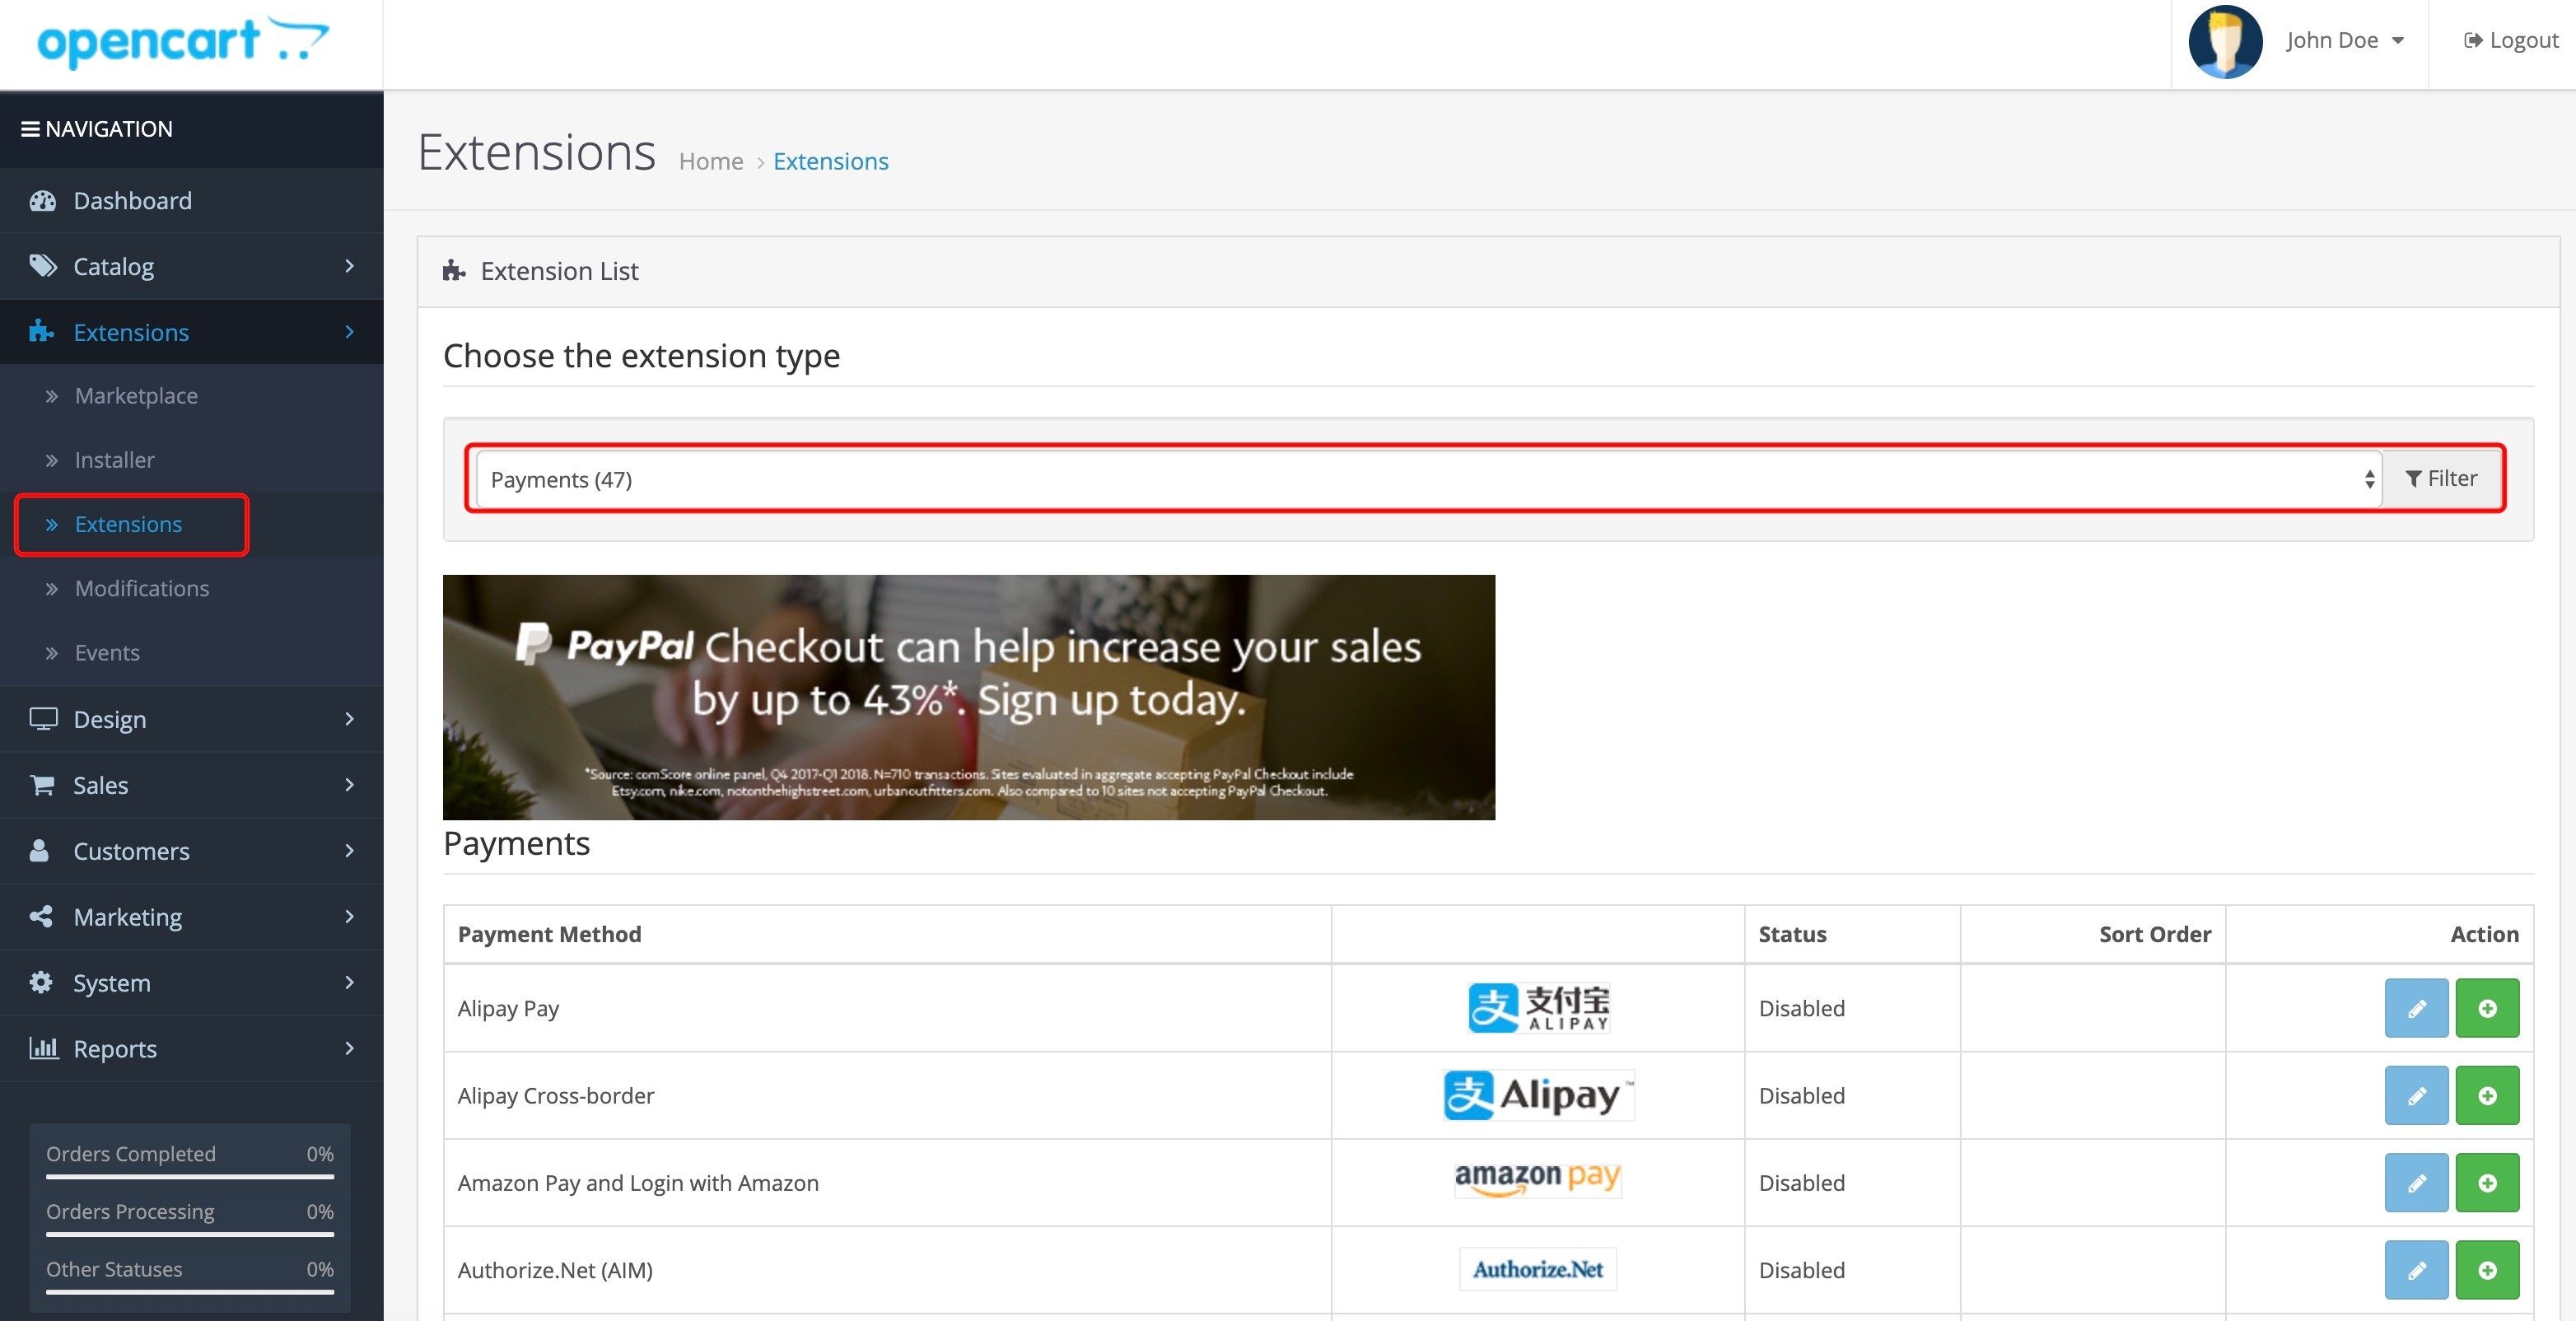Expand the Marketing menu chevron
The image size is (2576, 1321).
click(349, 916)
